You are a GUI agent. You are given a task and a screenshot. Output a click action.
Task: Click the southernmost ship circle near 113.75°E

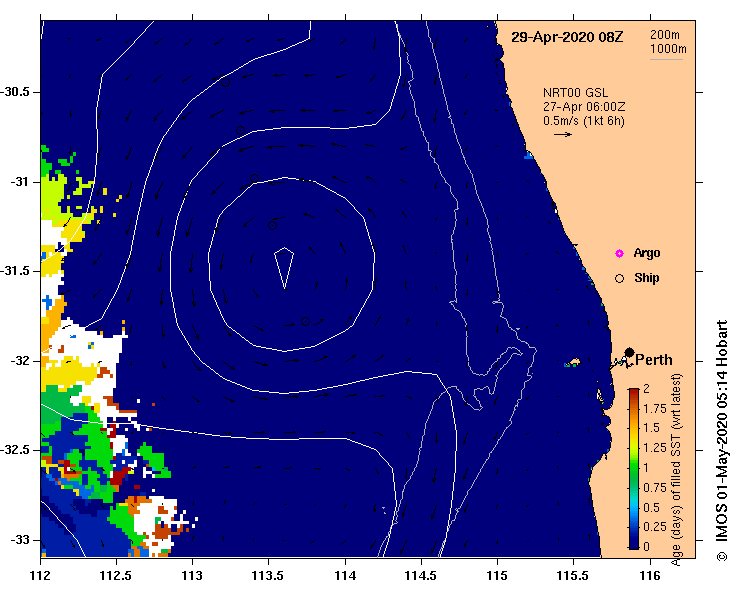(x=305, y=321)
